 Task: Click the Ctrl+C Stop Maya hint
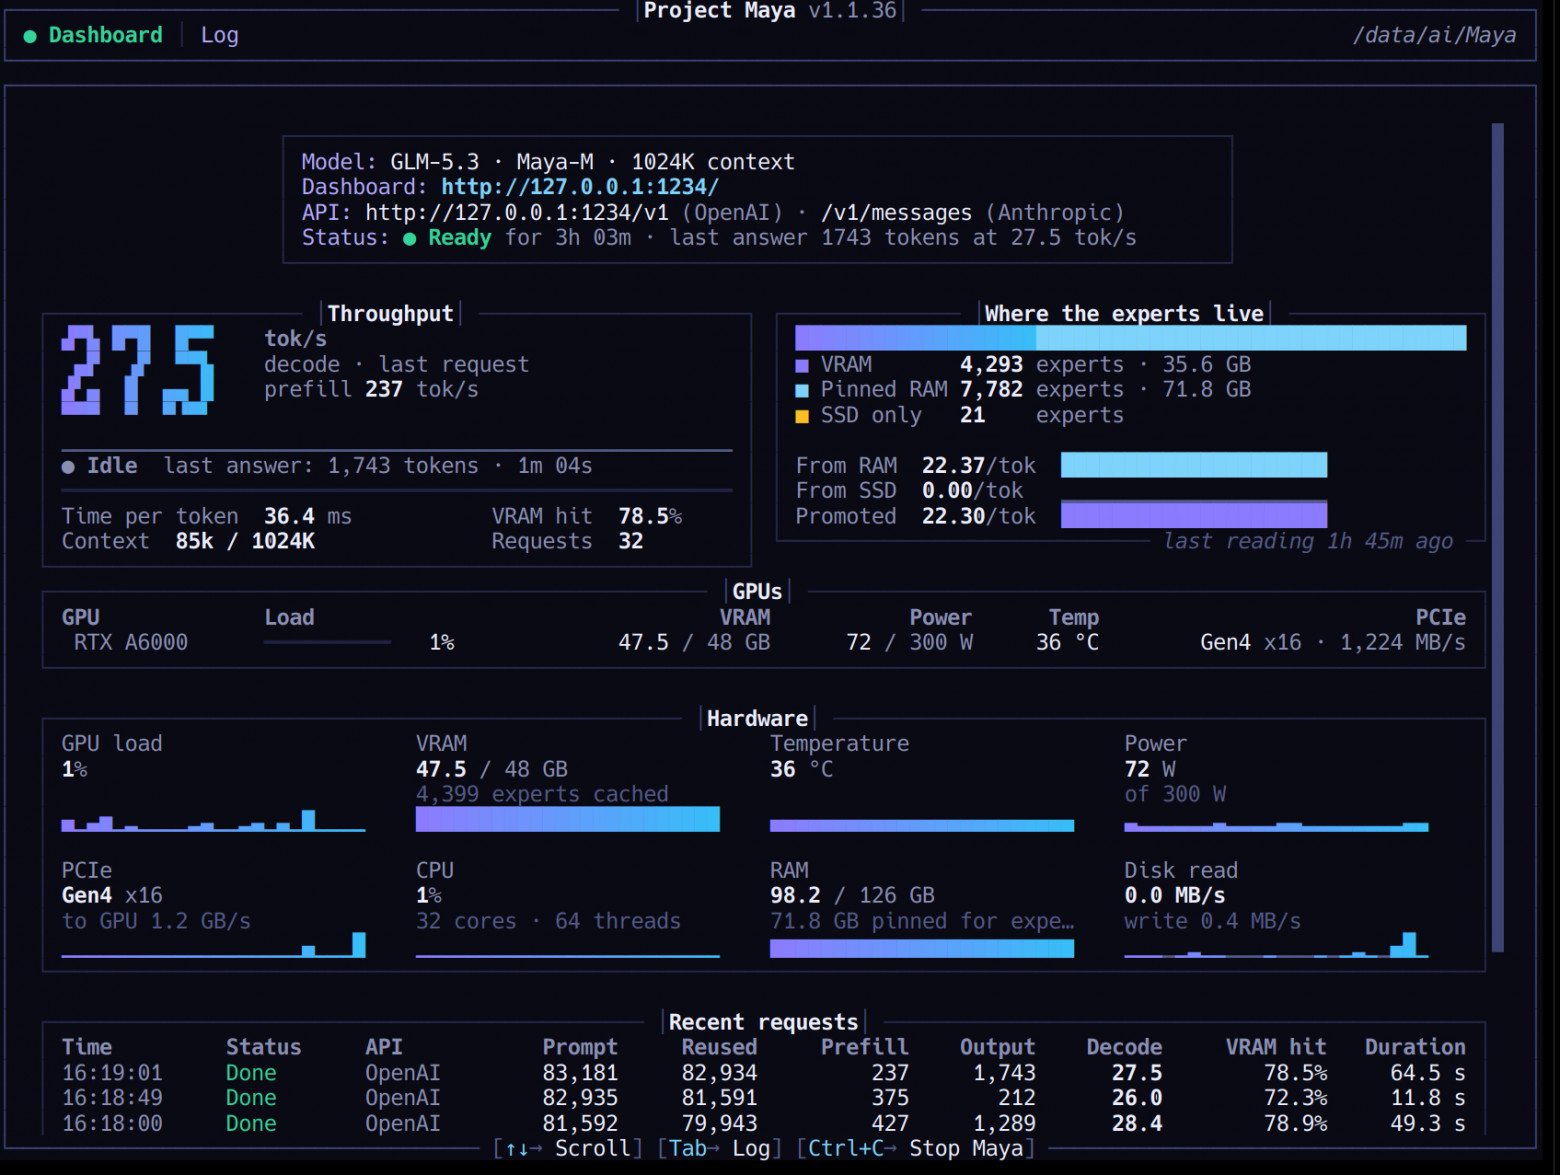(915, 1149)
